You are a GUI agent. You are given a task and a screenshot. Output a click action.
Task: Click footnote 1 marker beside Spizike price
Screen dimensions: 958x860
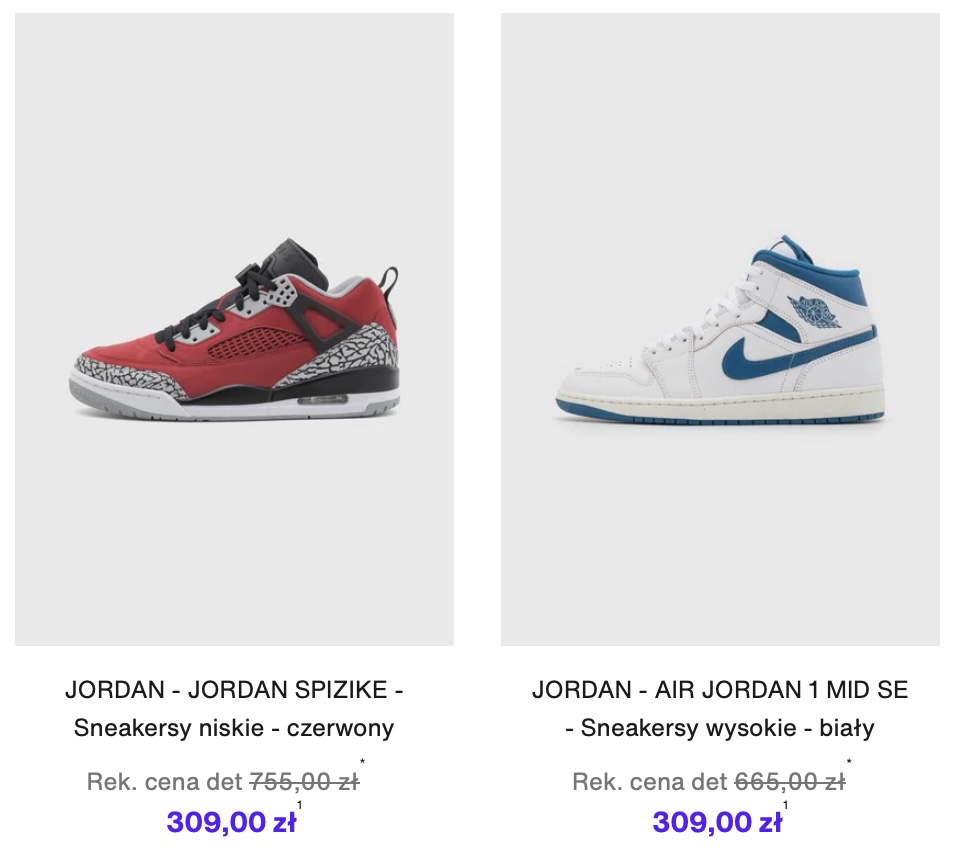tap(299, 805)
